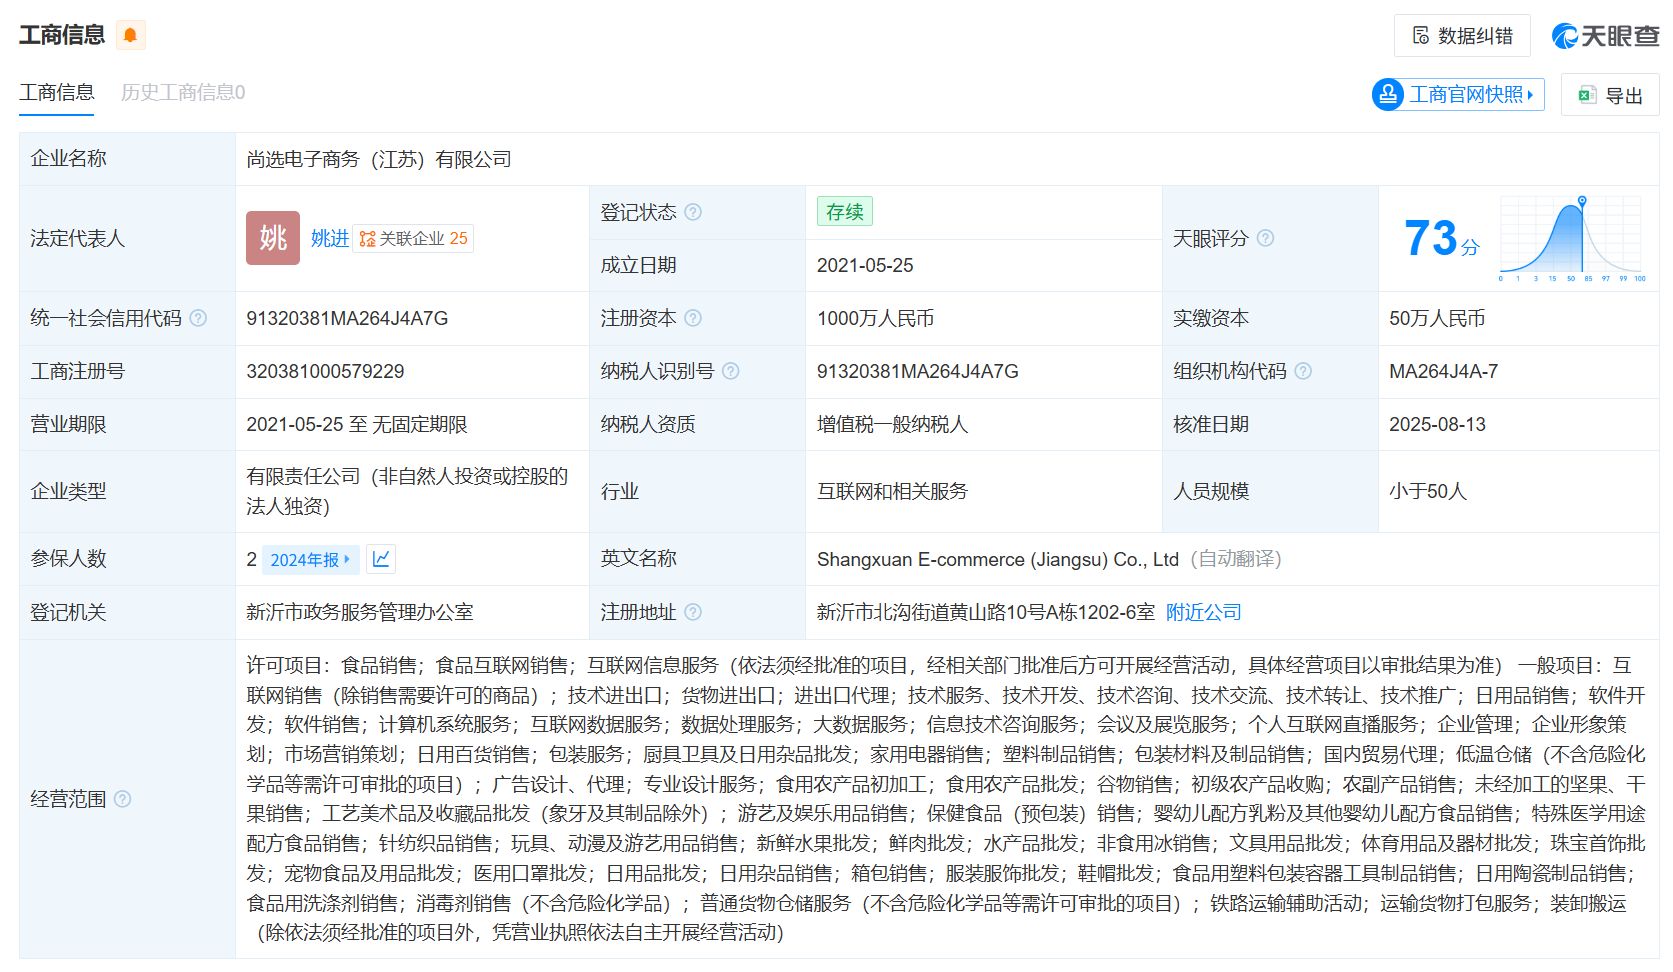
Task: Expand the 2024年报 annual report dropdown
Action: [x=310, y=560]
